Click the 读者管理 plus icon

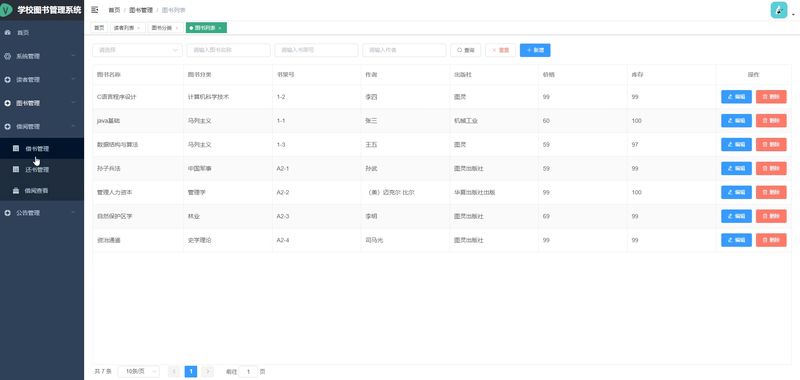7,80
